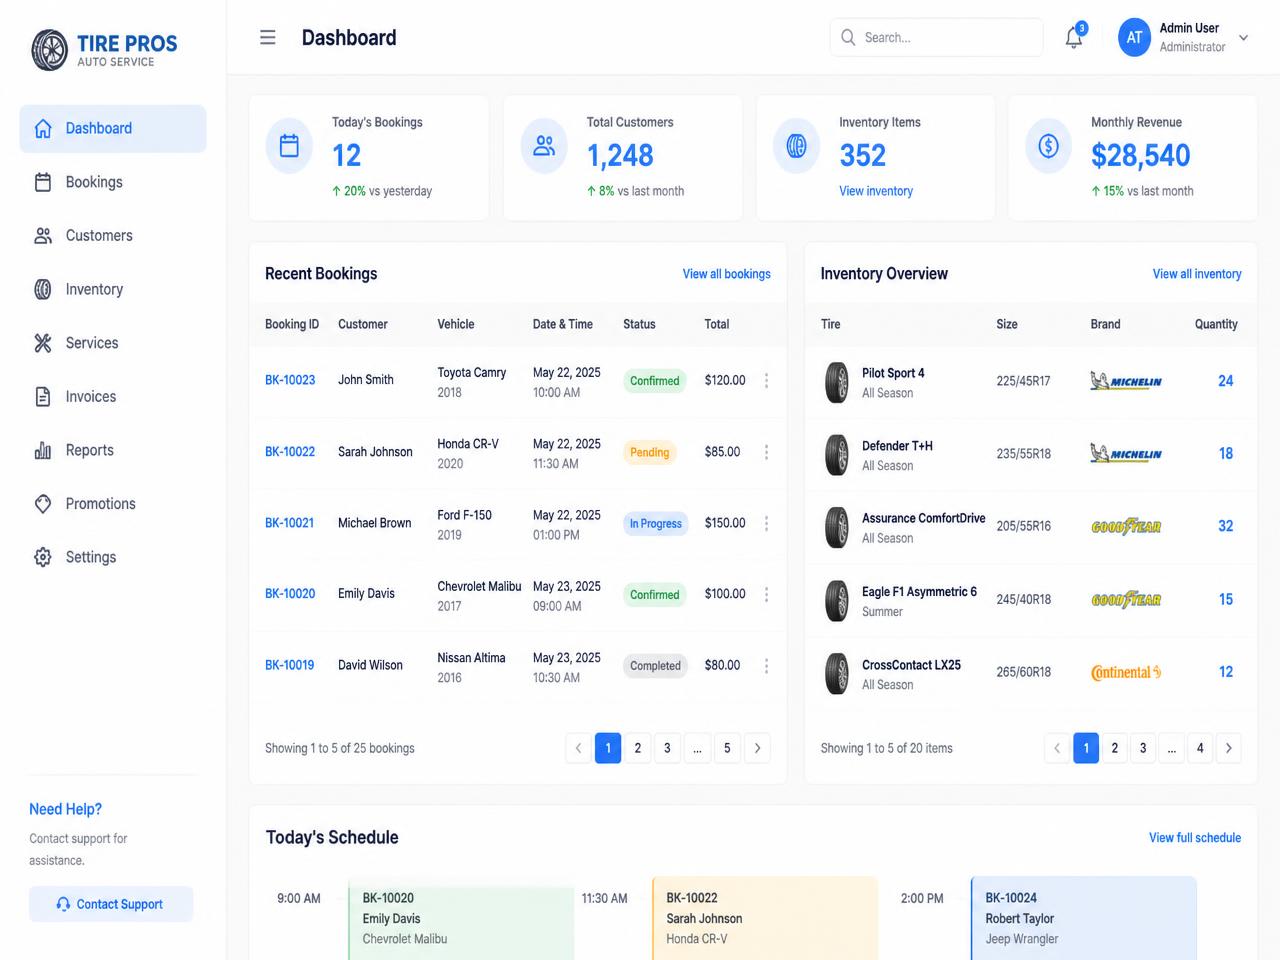Screen dimensions: 1280x960
Task: Click quantity value 32
Action: click(x=1226, y=526)
